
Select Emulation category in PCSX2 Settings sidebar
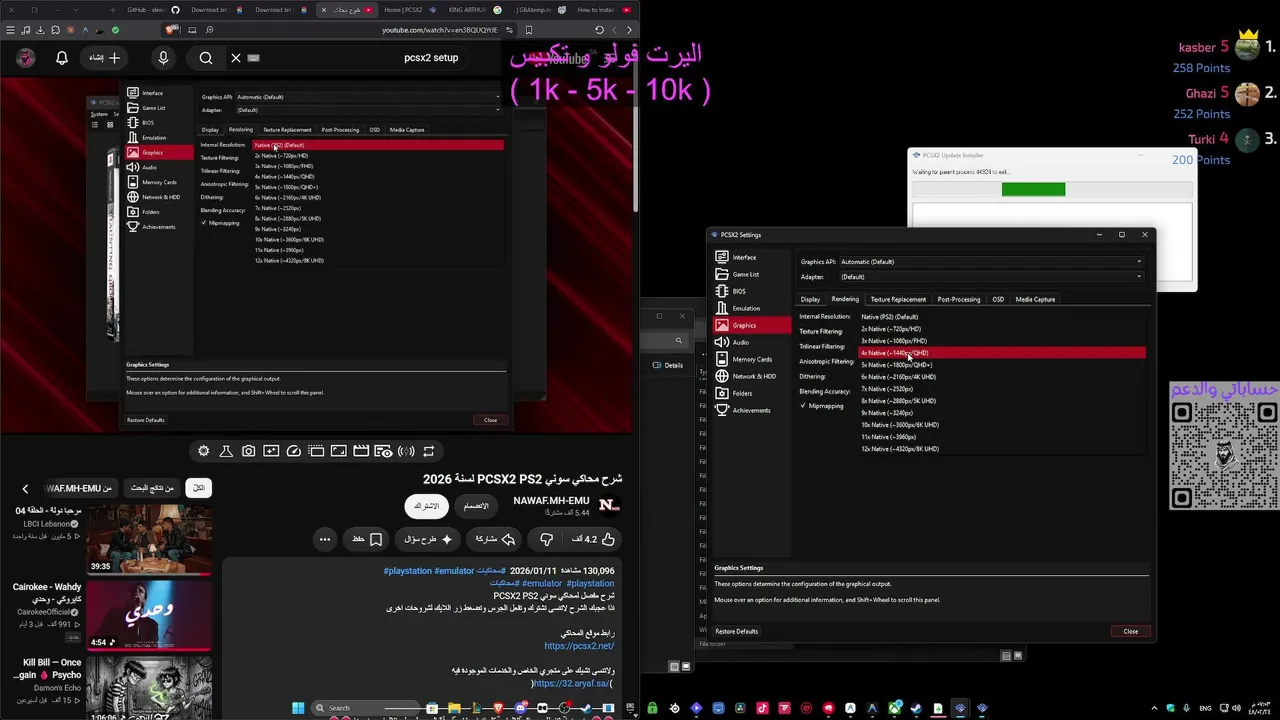pos(752,308)
